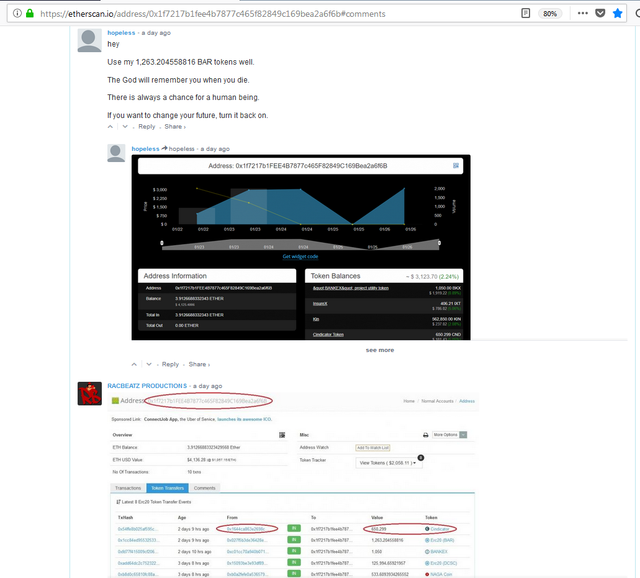Open Share menu under the nested reply
640x578 pixels.
(x=199, y=364)
